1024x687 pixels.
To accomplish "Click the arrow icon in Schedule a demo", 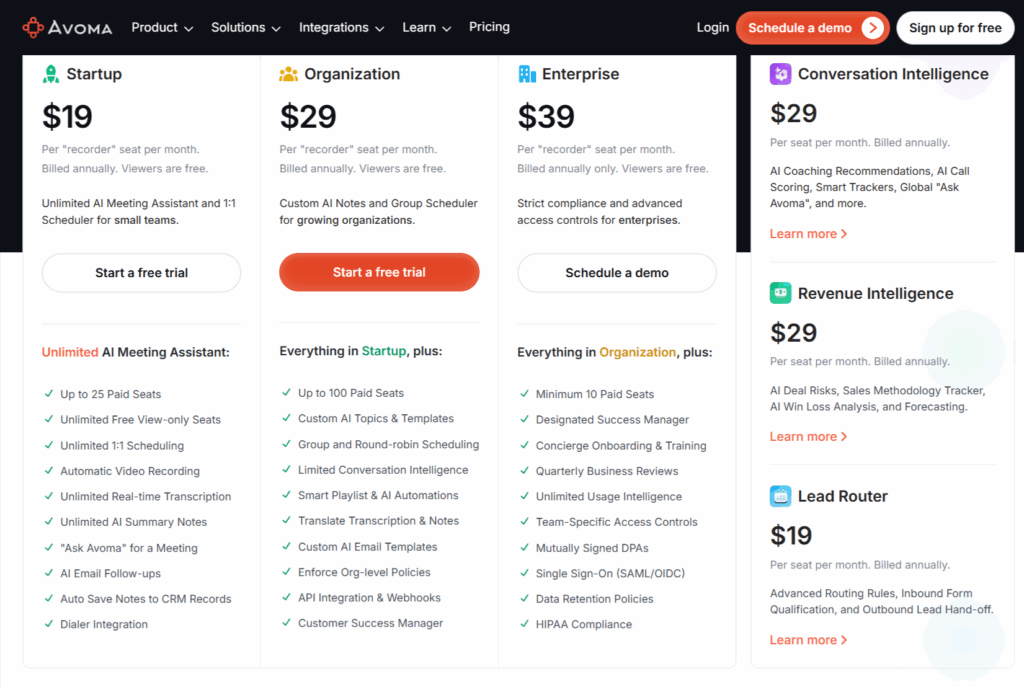I will [872, 28].
